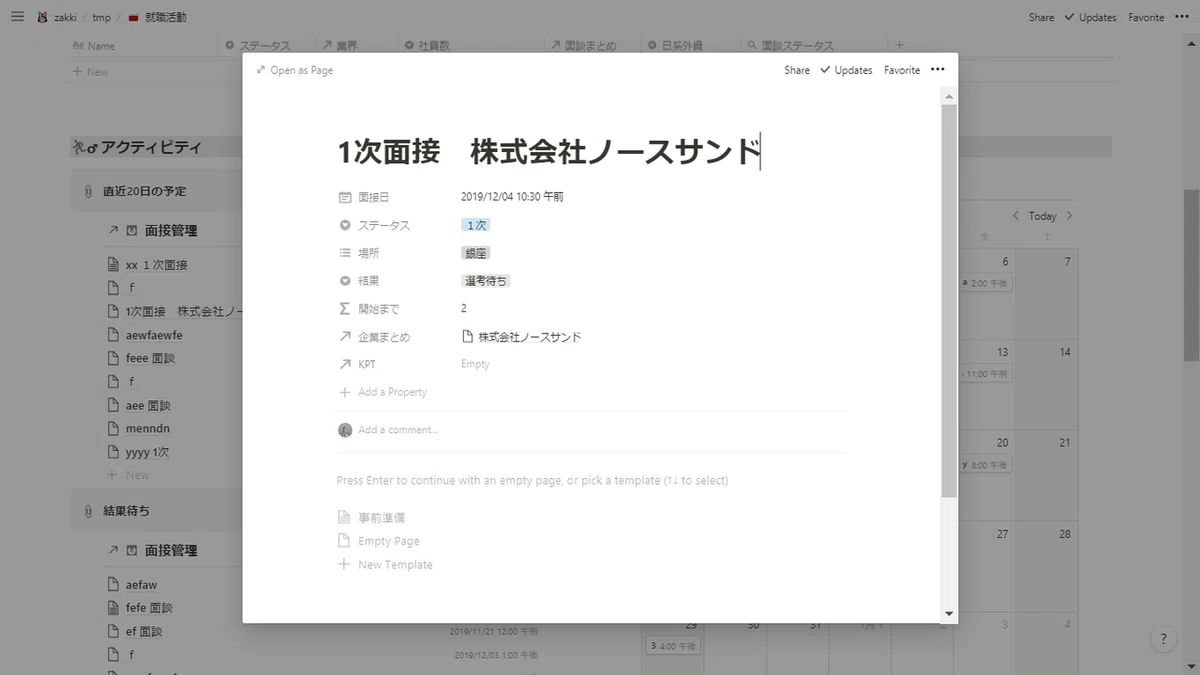Click the list icon beside 場所 property
This screenshot has width=1200, height=675.
point(345,253)
